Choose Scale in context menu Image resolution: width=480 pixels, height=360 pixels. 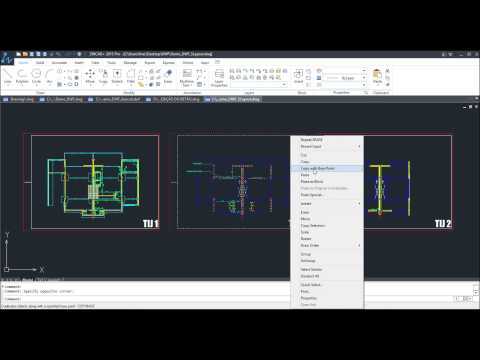pos(328,232)
